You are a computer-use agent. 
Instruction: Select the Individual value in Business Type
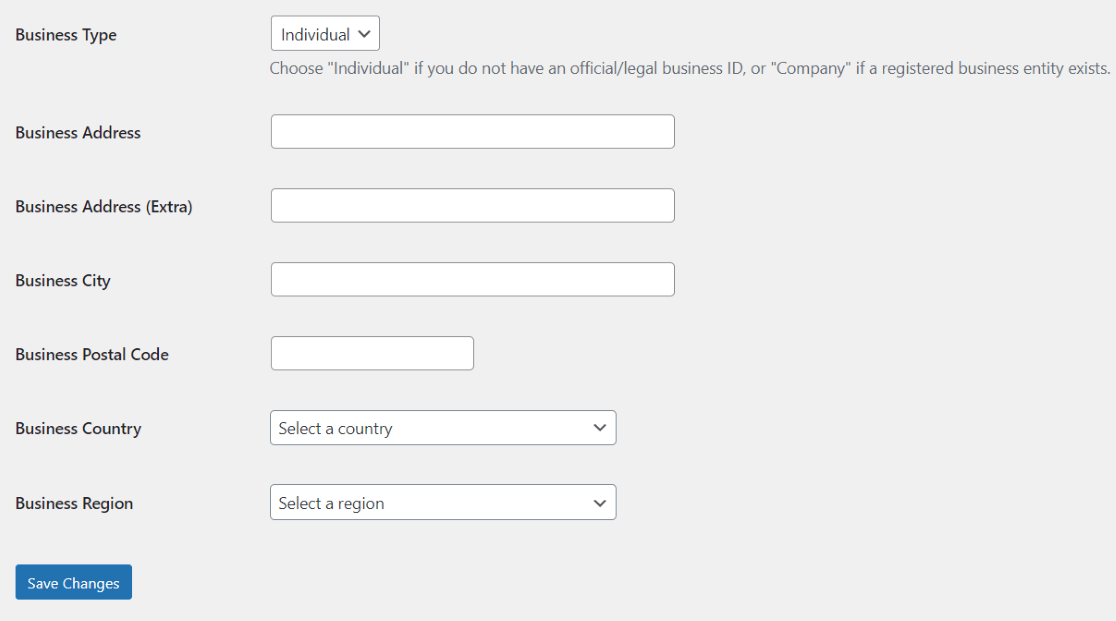click(310, 33)
